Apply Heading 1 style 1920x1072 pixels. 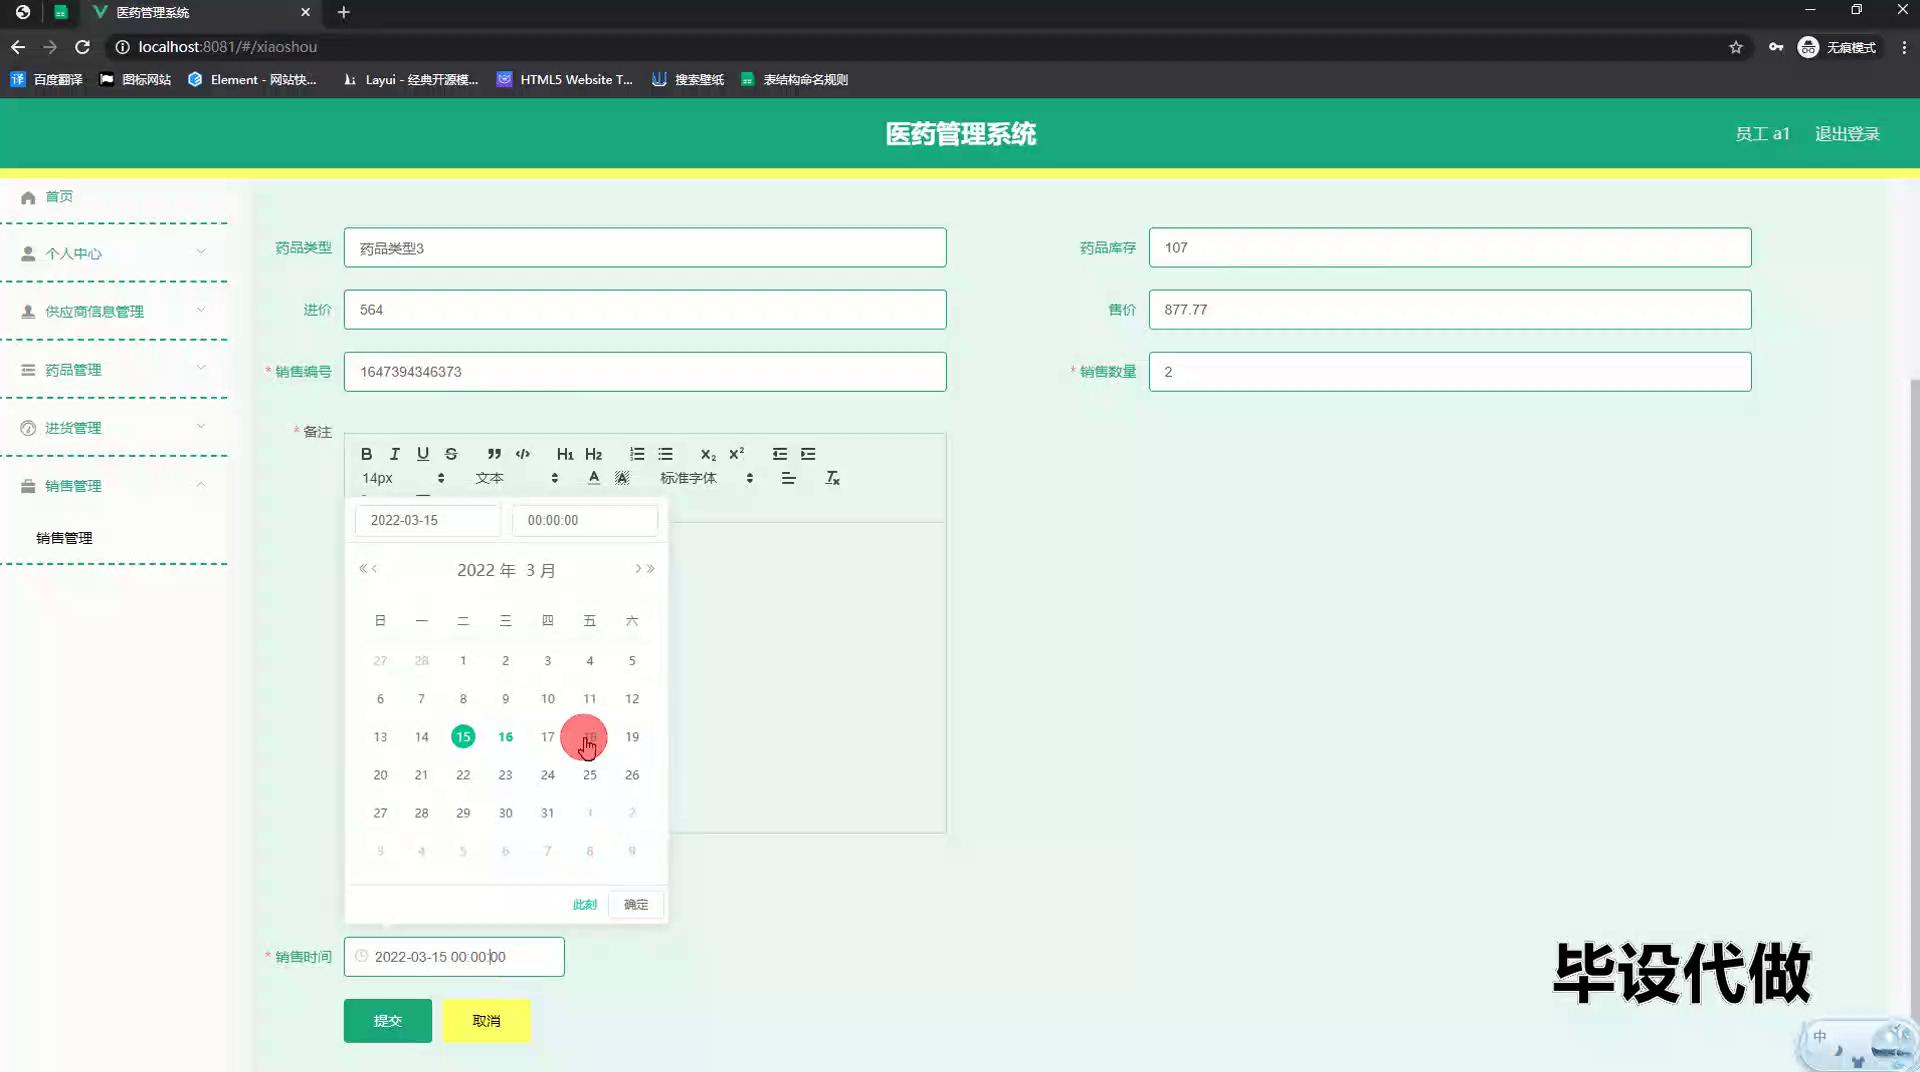565,454
